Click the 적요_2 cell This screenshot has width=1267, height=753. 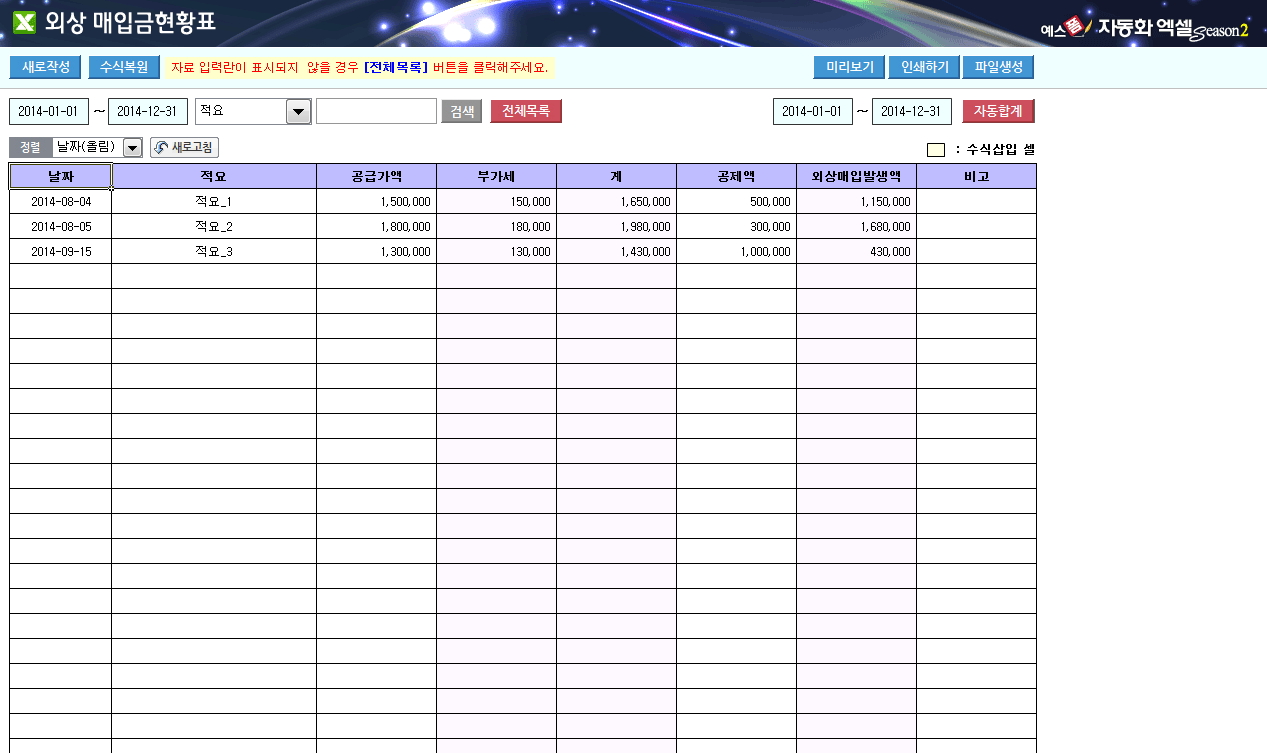214,226
